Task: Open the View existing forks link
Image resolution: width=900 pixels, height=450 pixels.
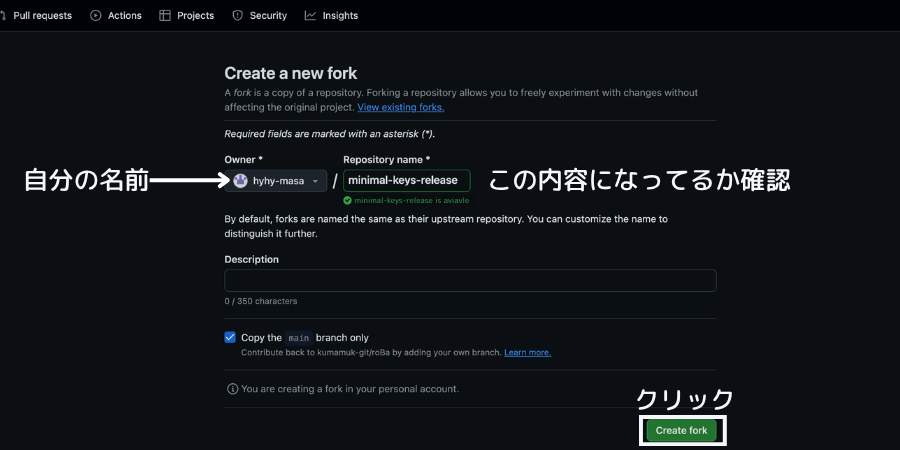Action: pyautogui.click(x=400, y=107)
